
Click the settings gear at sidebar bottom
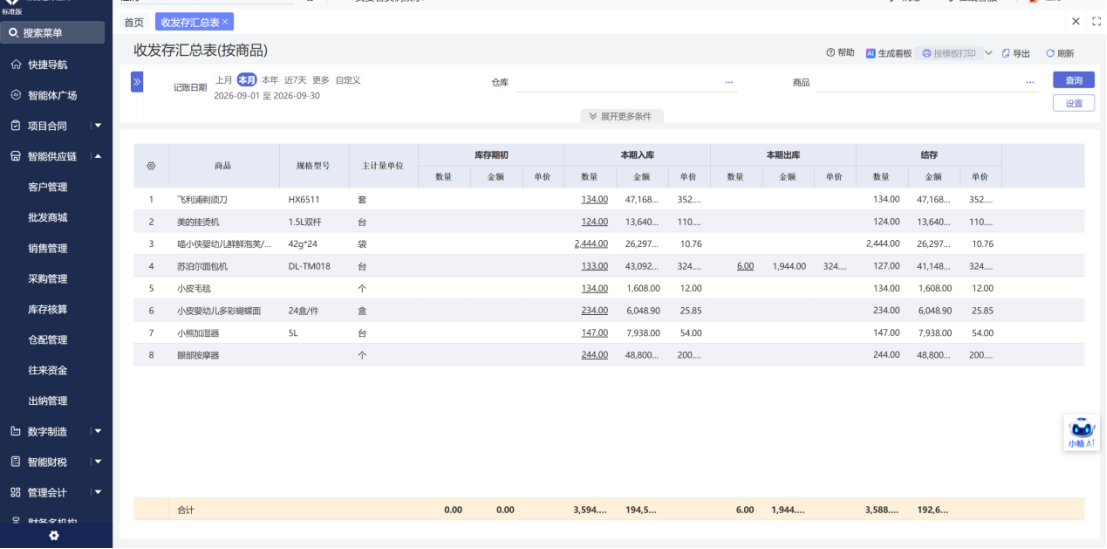(54, 536)
